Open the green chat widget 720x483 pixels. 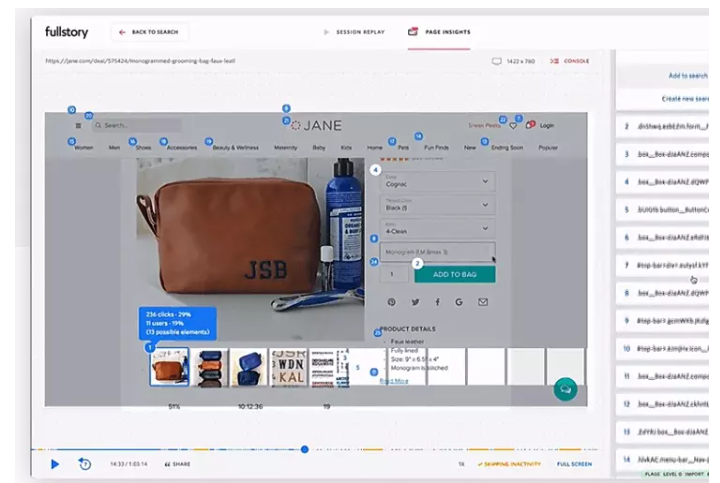pos(565,389)
